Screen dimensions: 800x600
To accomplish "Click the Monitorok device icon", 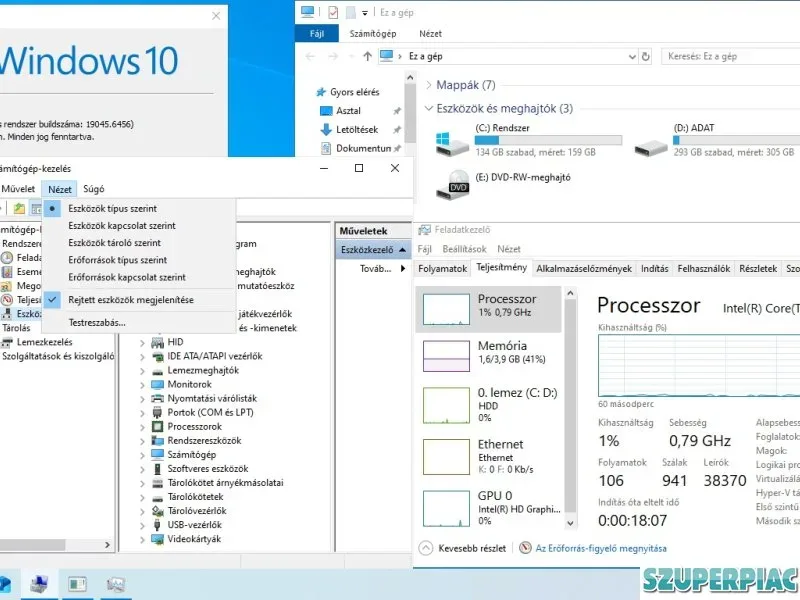I will pyautogui.click(x=158, y=384).
